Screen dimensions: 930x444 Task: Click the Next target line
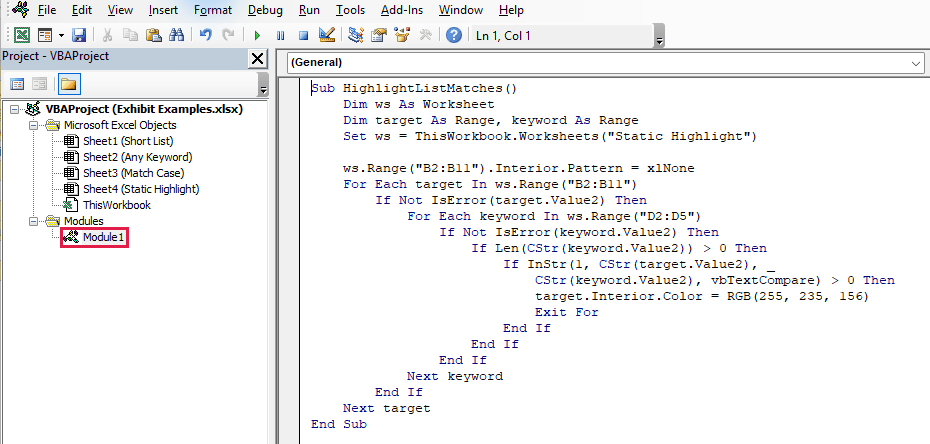(387, 408)
